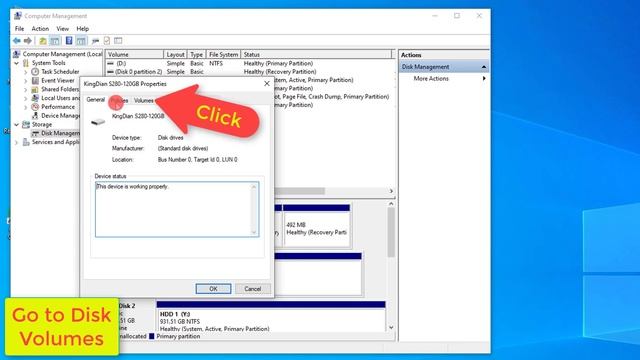Click the Device status box scroll-down arrow
The height and width of the screenshot is (360, 640).
point(254,233)
